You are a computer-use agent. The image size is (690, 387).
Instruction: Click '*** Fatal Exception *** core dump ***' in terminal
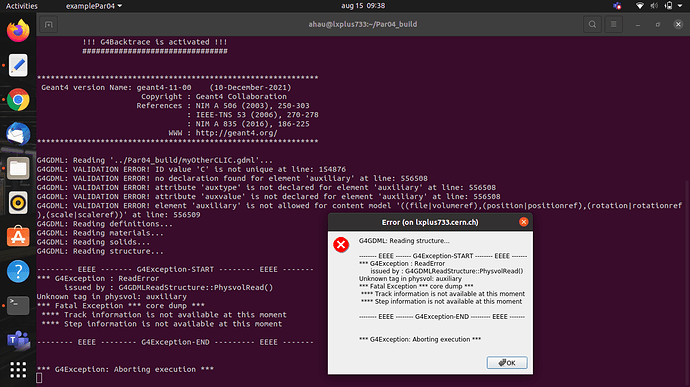click(121, 306)
